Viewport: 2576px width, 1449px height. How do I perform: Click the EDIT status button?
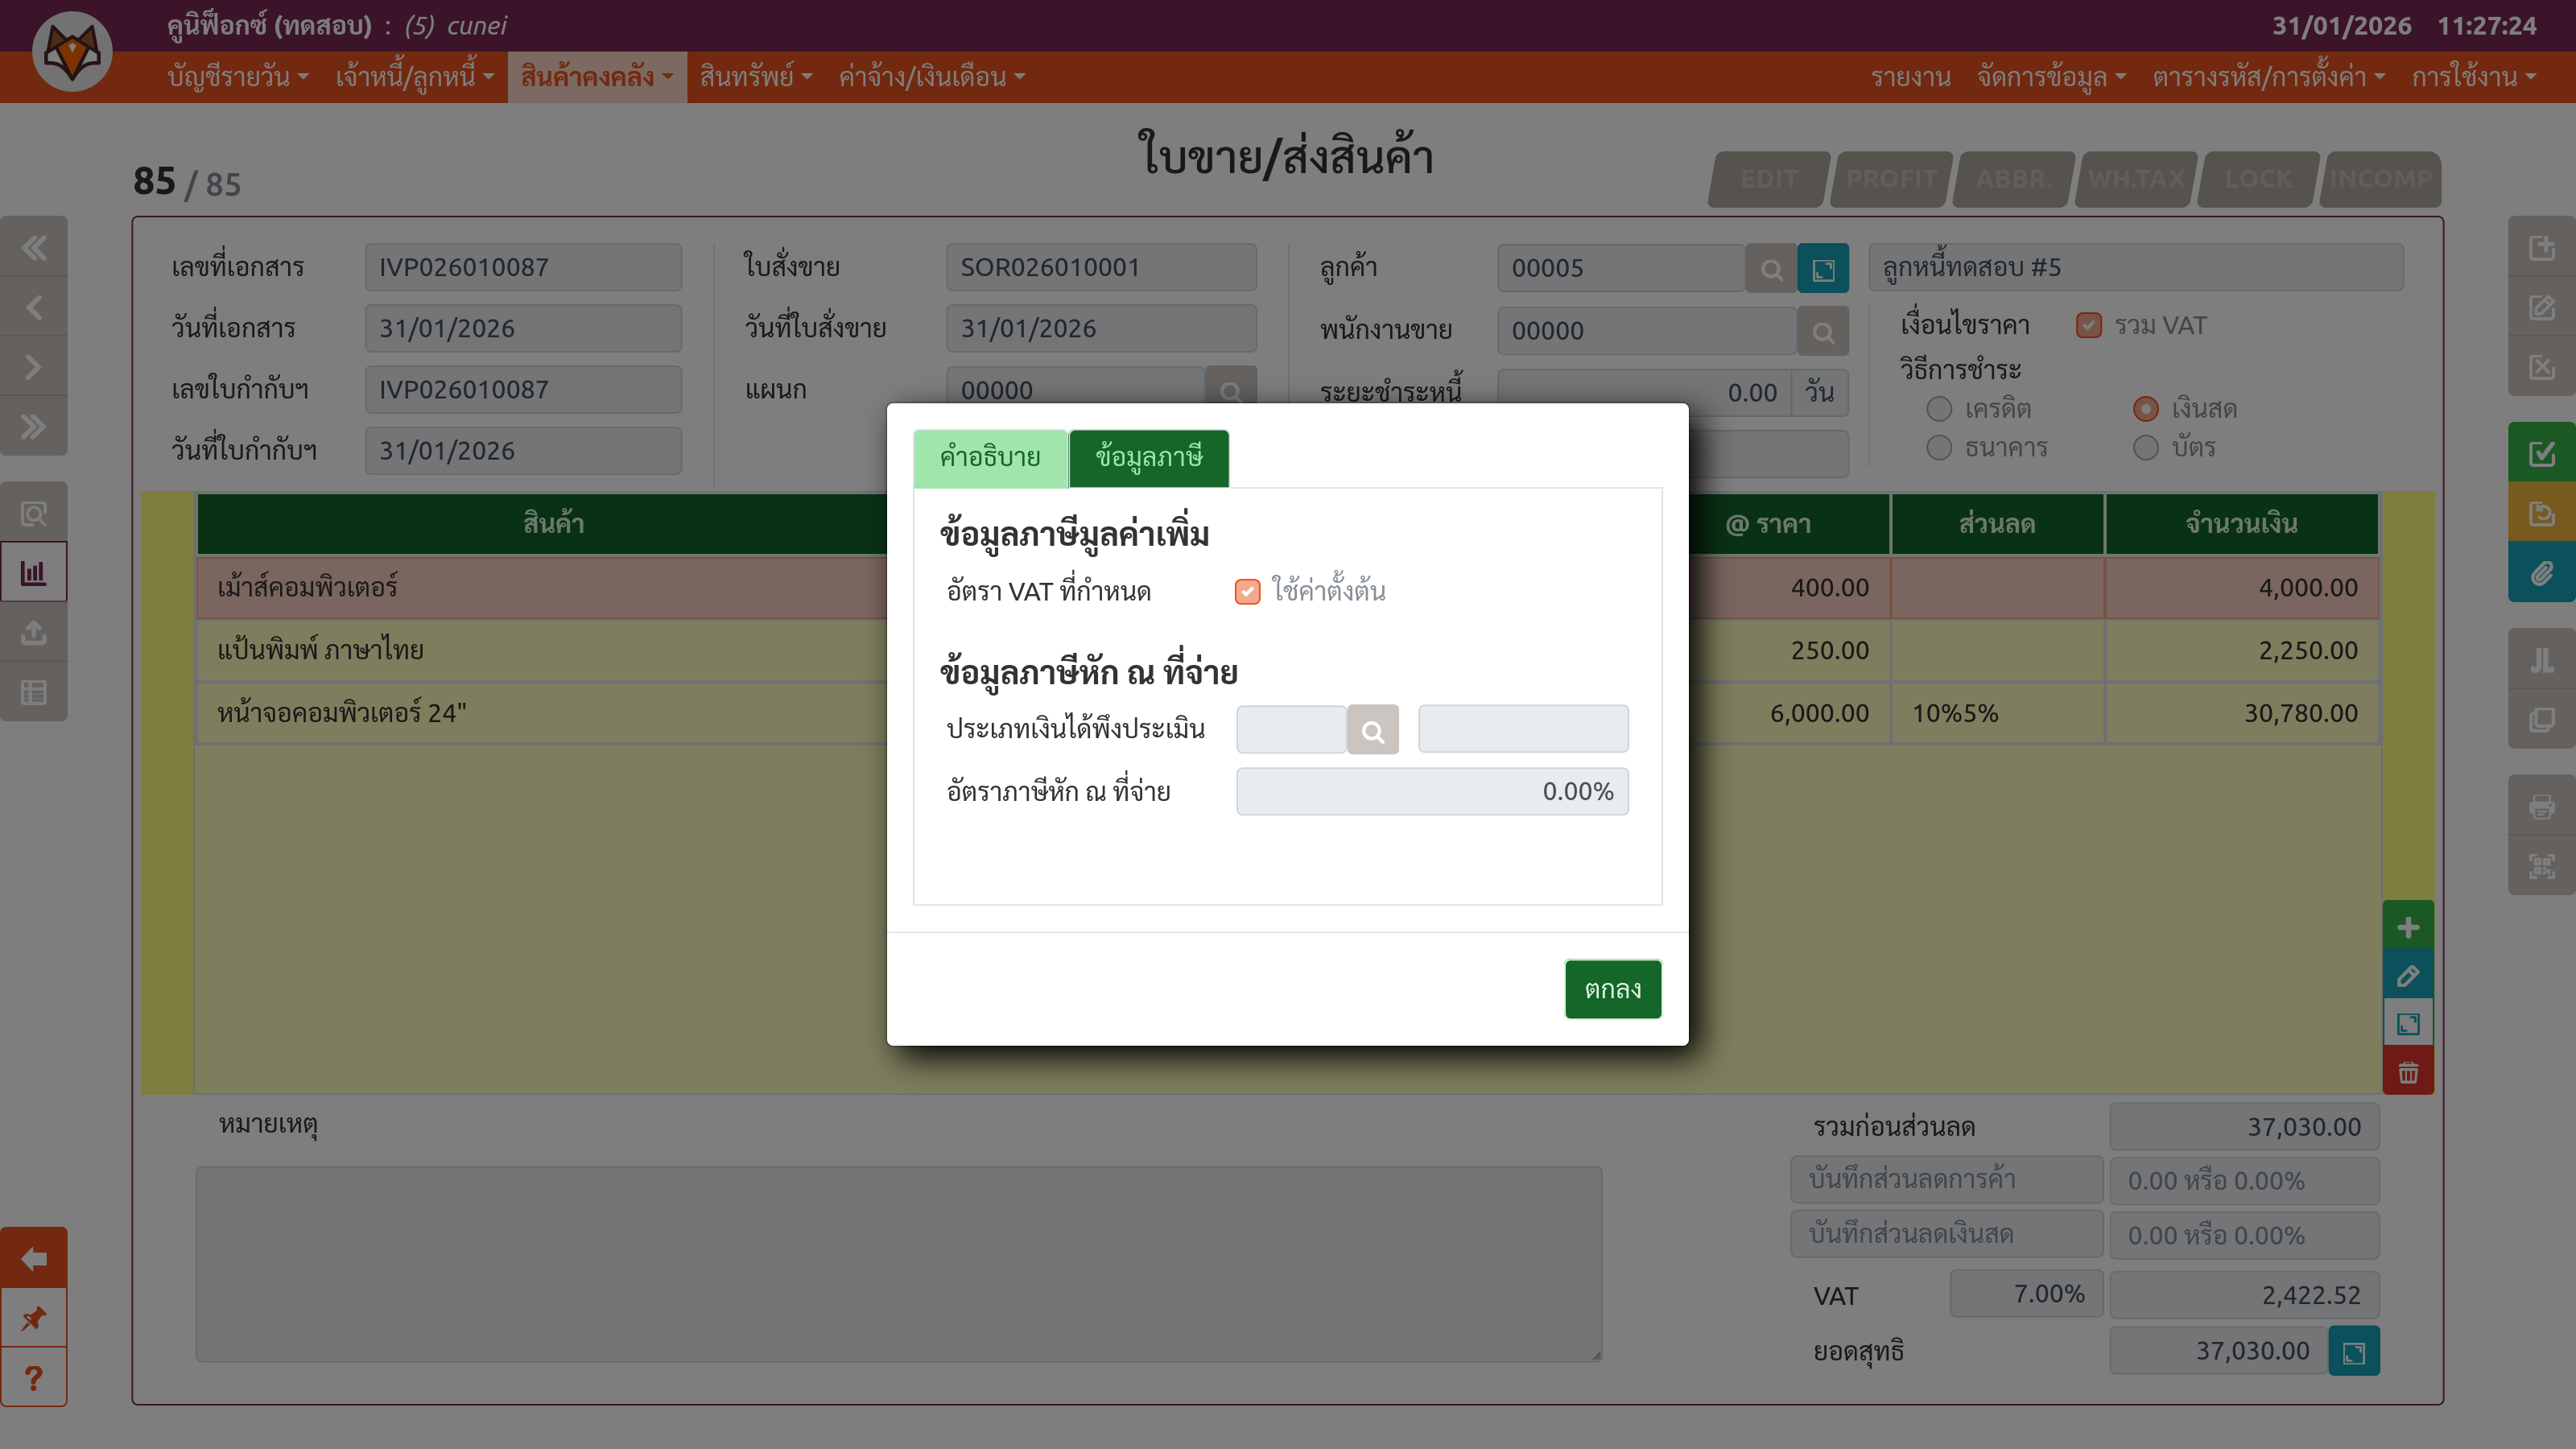[1768, 180]
